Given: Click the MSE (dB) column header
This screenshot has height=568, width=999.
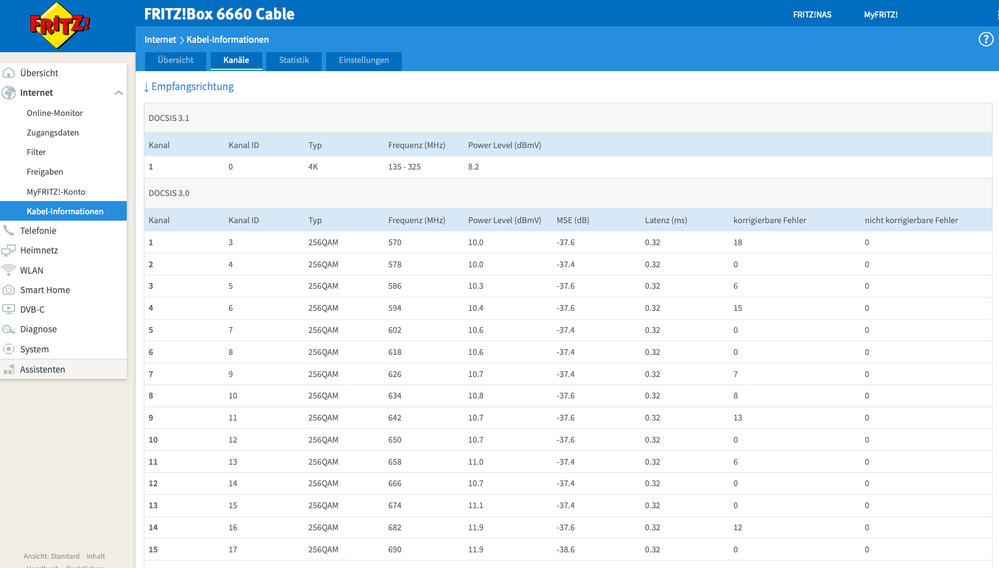Looking at the screenshot, I should click(x=573, y=220).
